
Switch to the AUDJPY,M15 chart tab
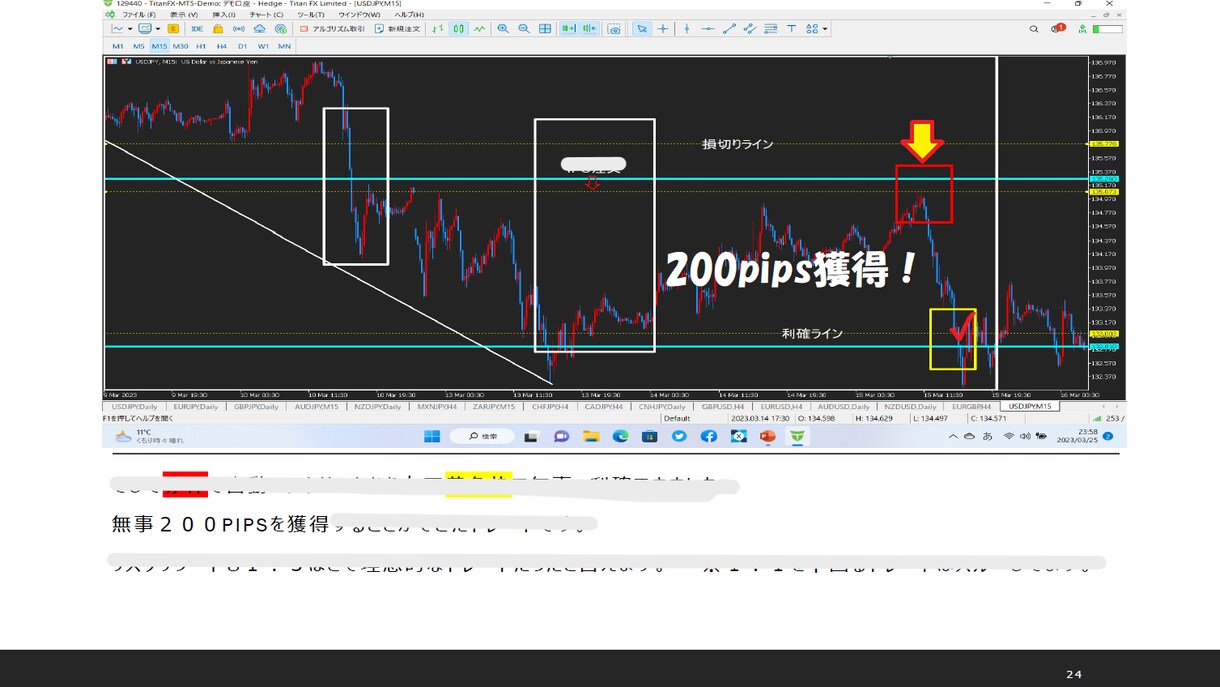[x=316, y=407]
